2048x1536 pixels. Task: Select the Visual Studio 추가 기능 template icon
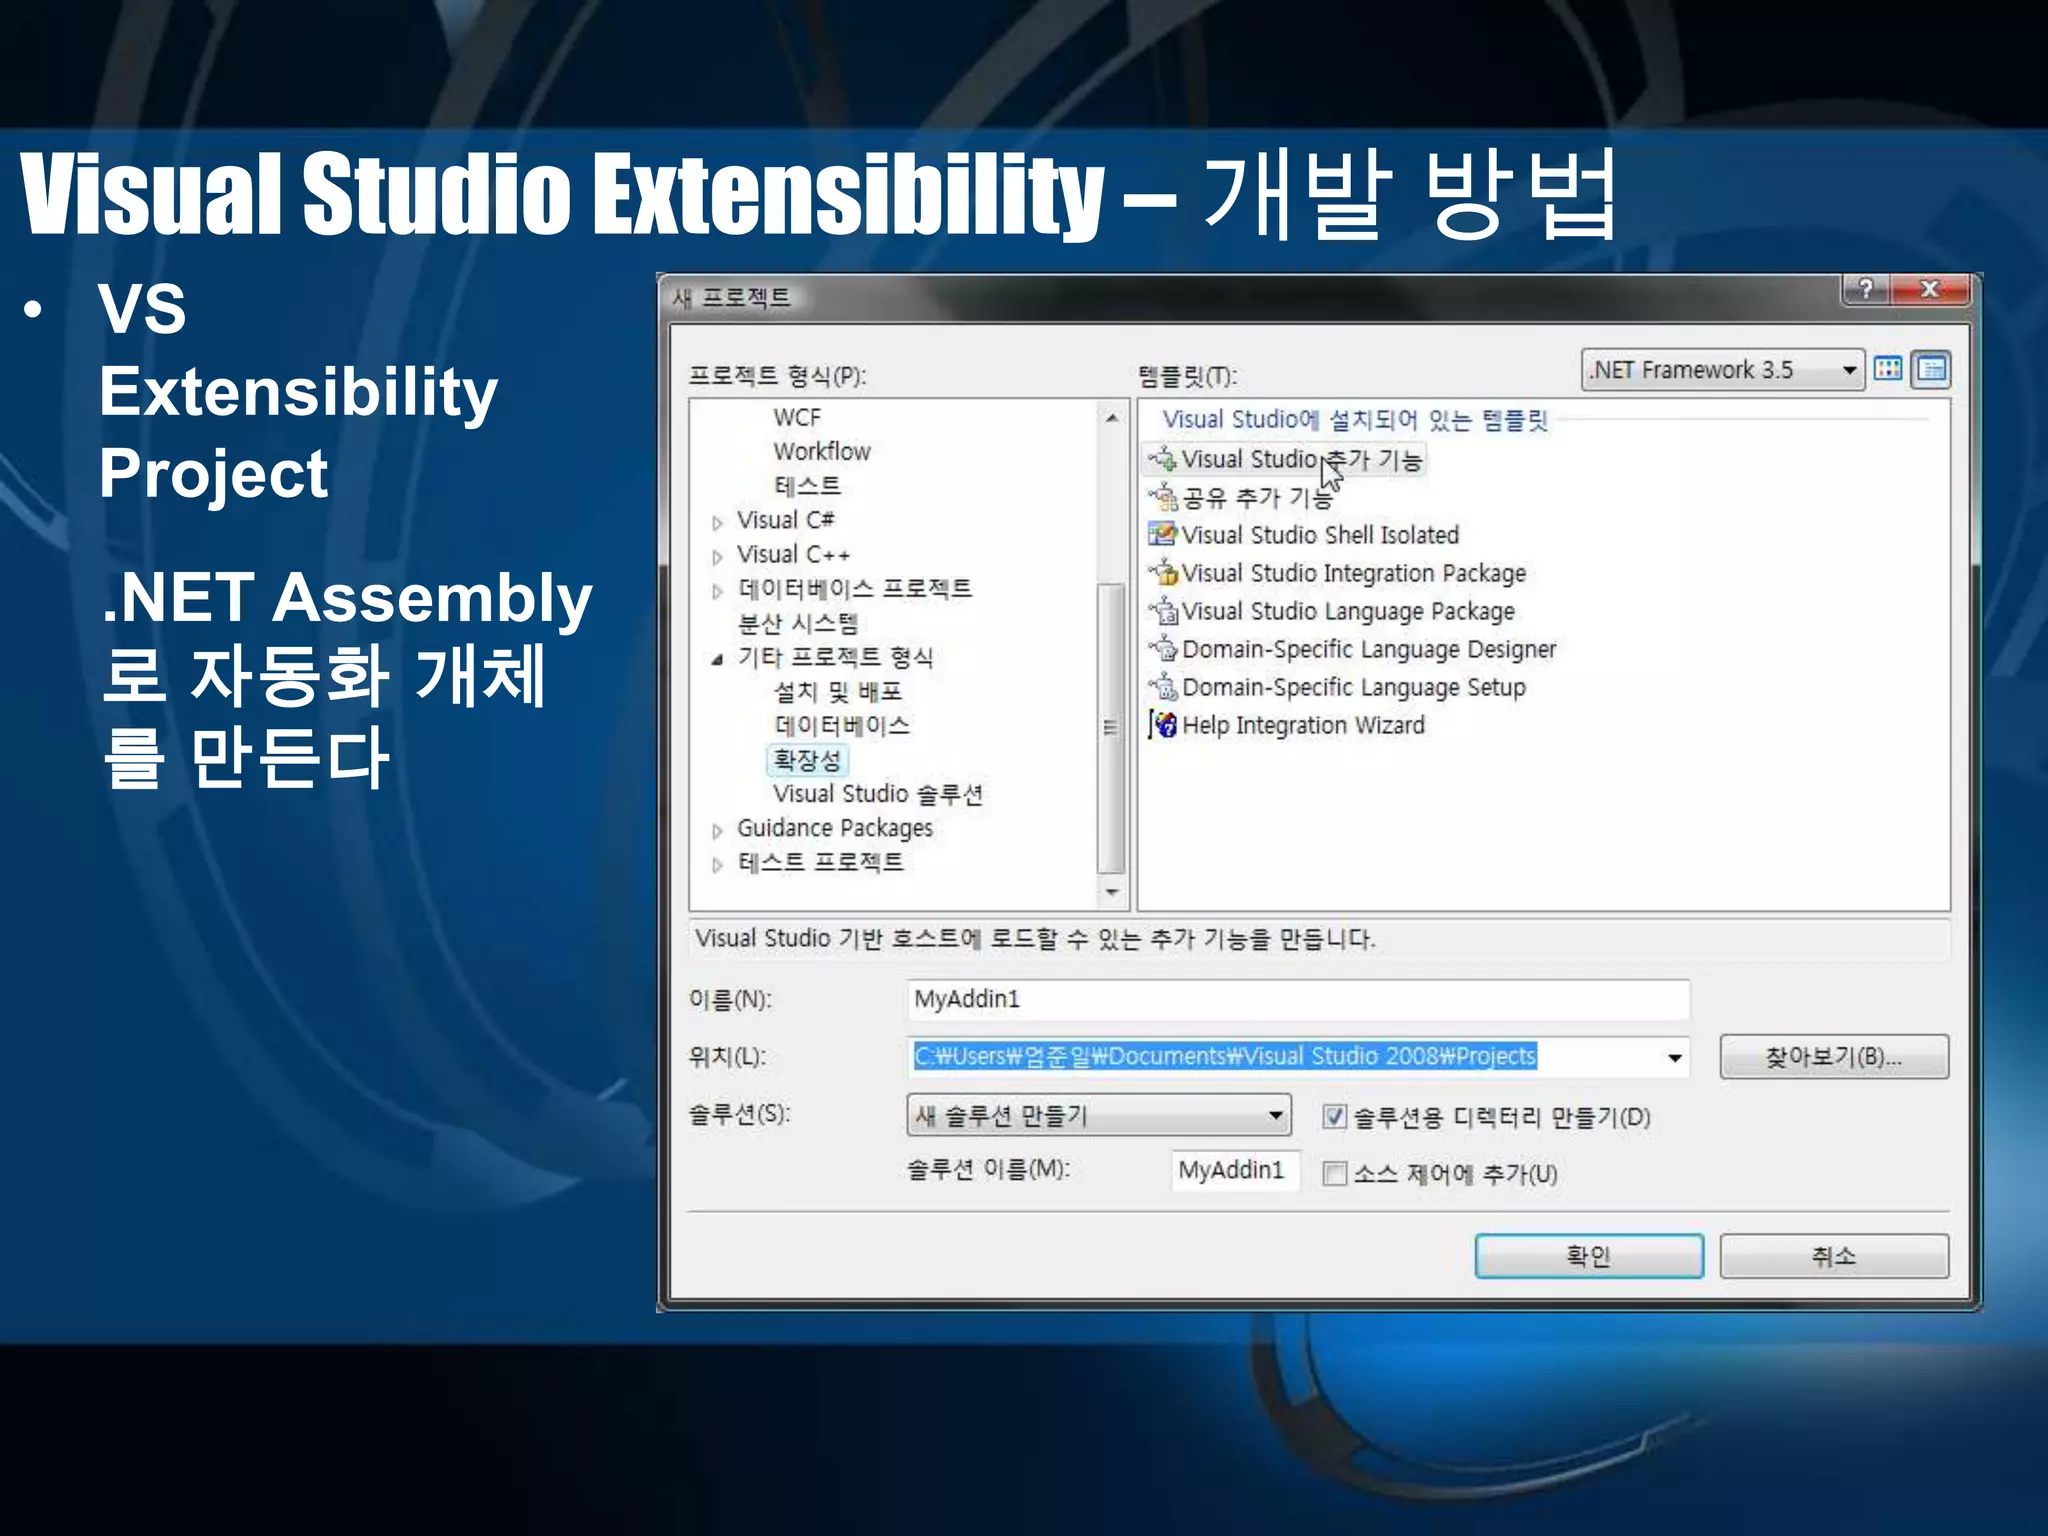(x=1163, y=459)
